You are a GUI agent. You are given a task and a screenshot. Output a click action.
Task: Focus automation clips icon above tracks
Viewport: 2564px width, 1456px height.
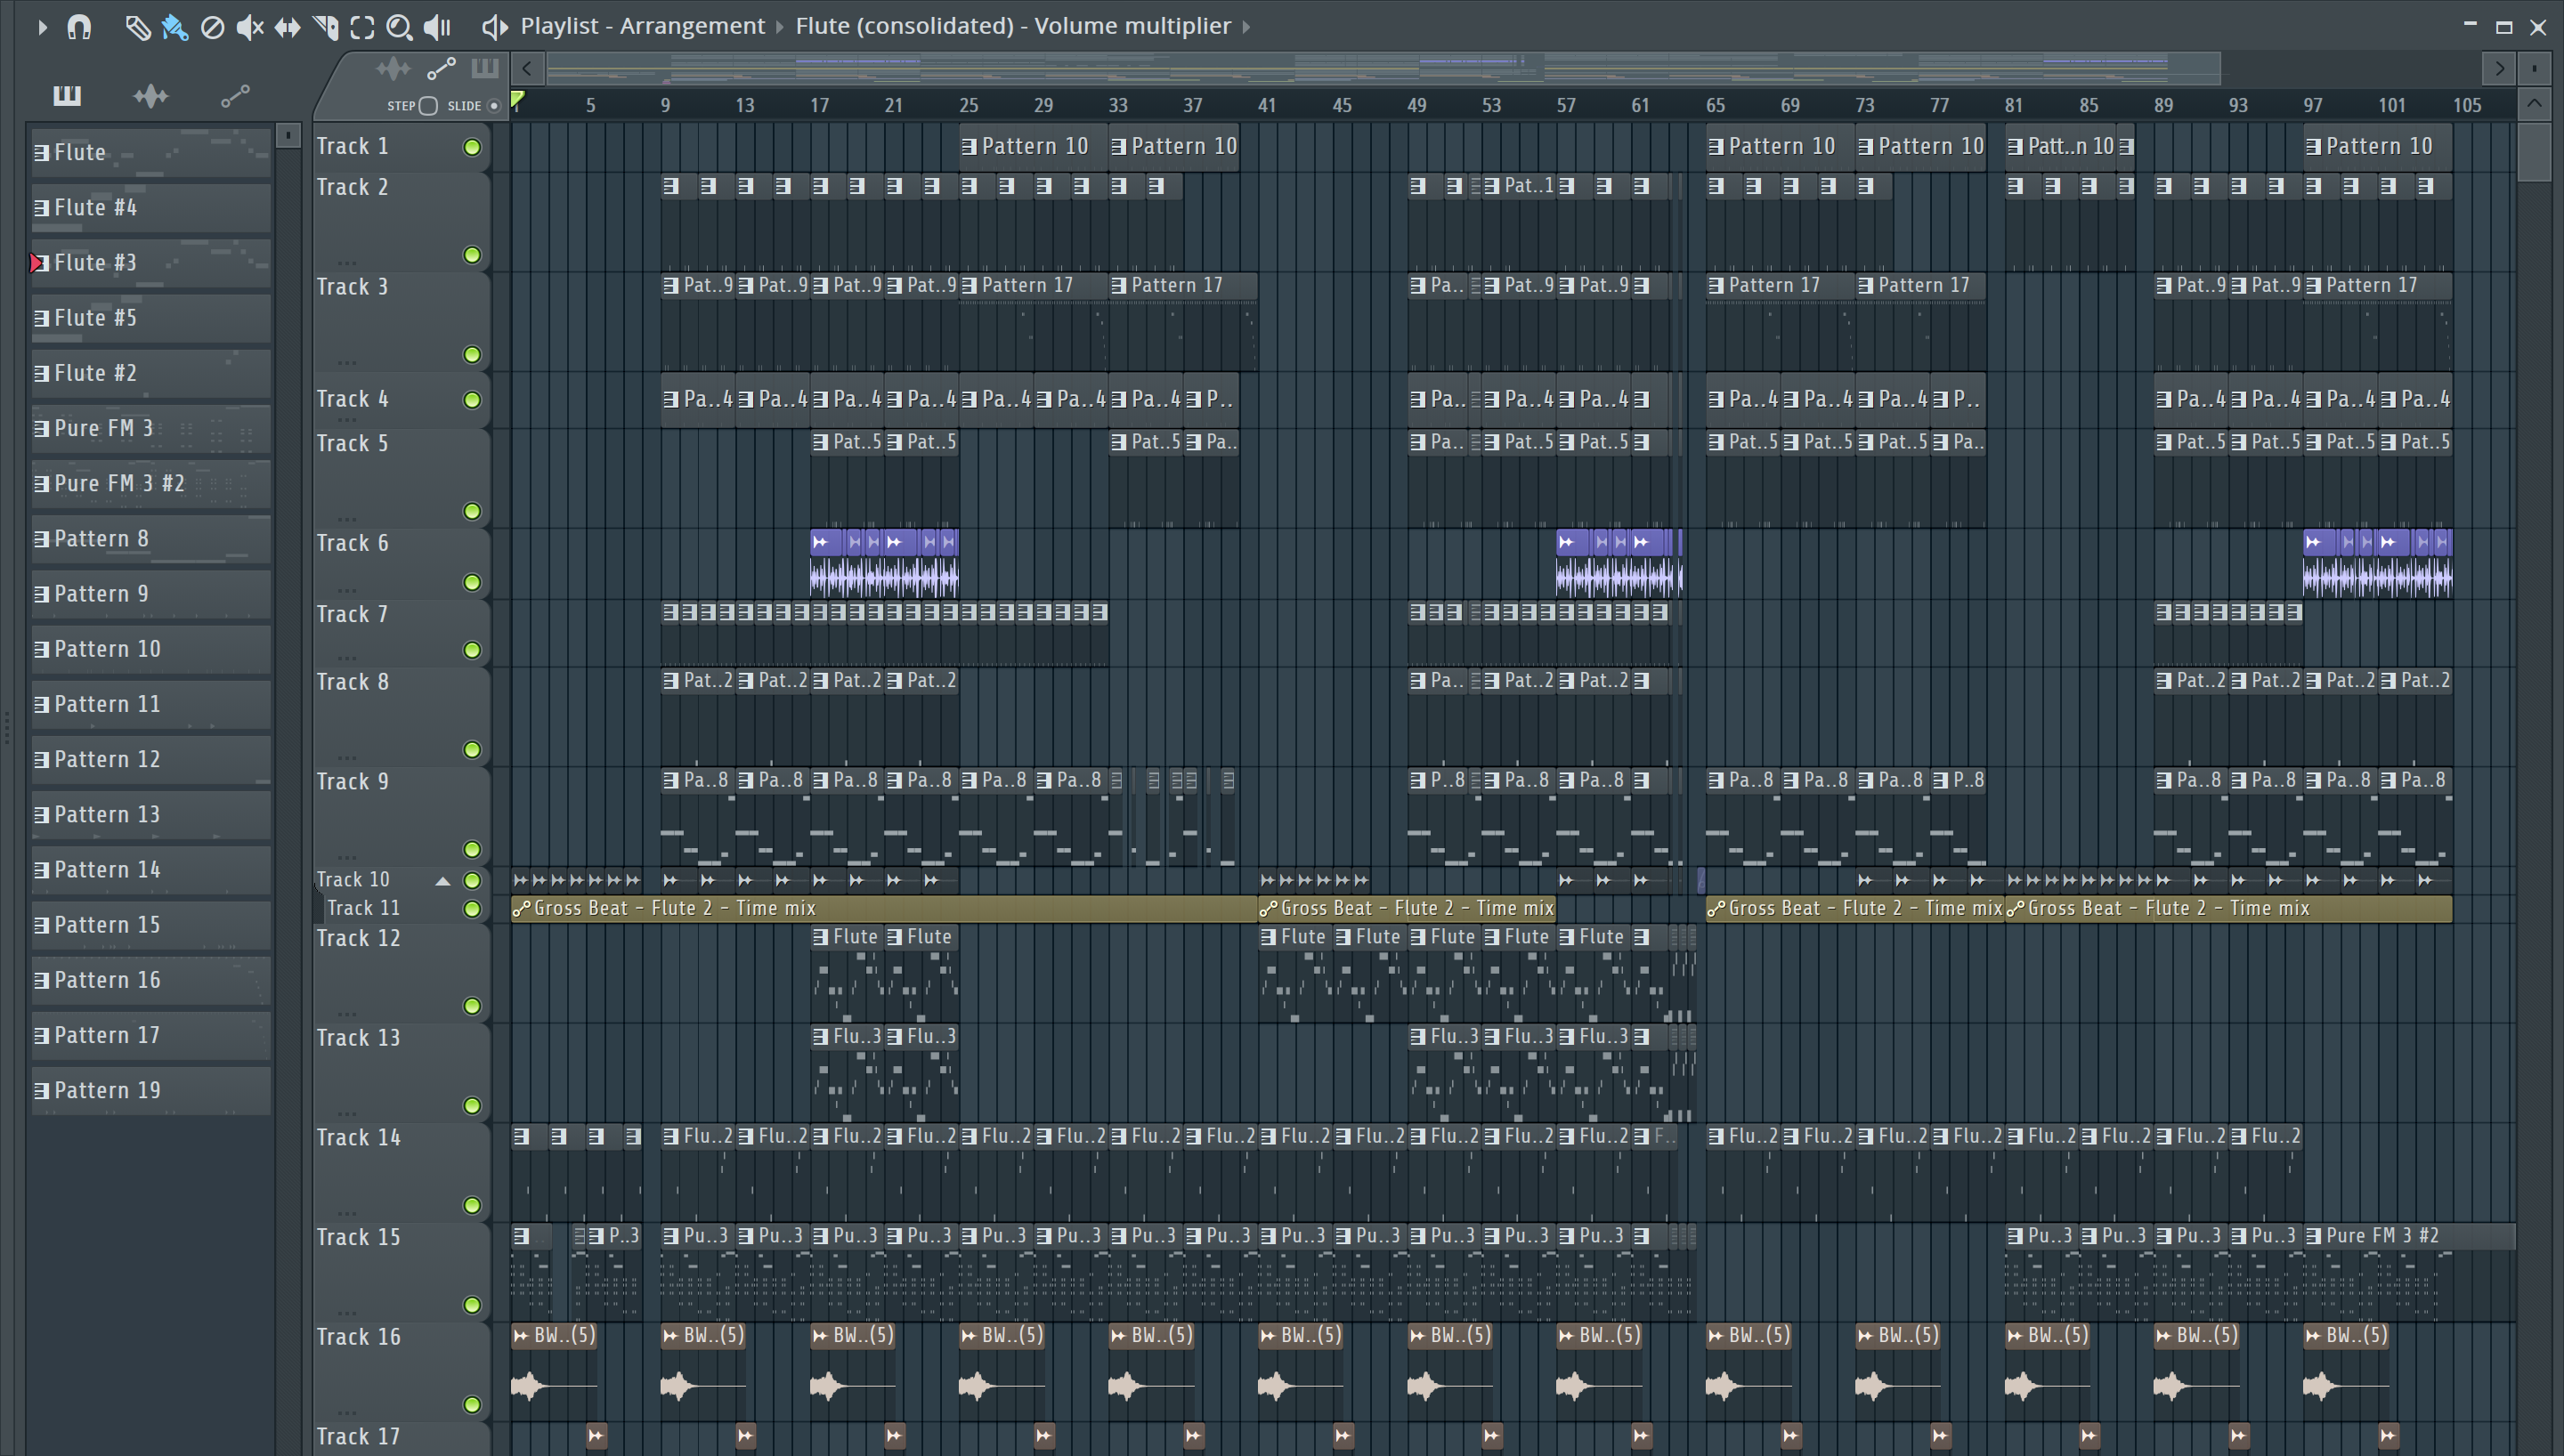pyautogui.click(x=441, y=68)
